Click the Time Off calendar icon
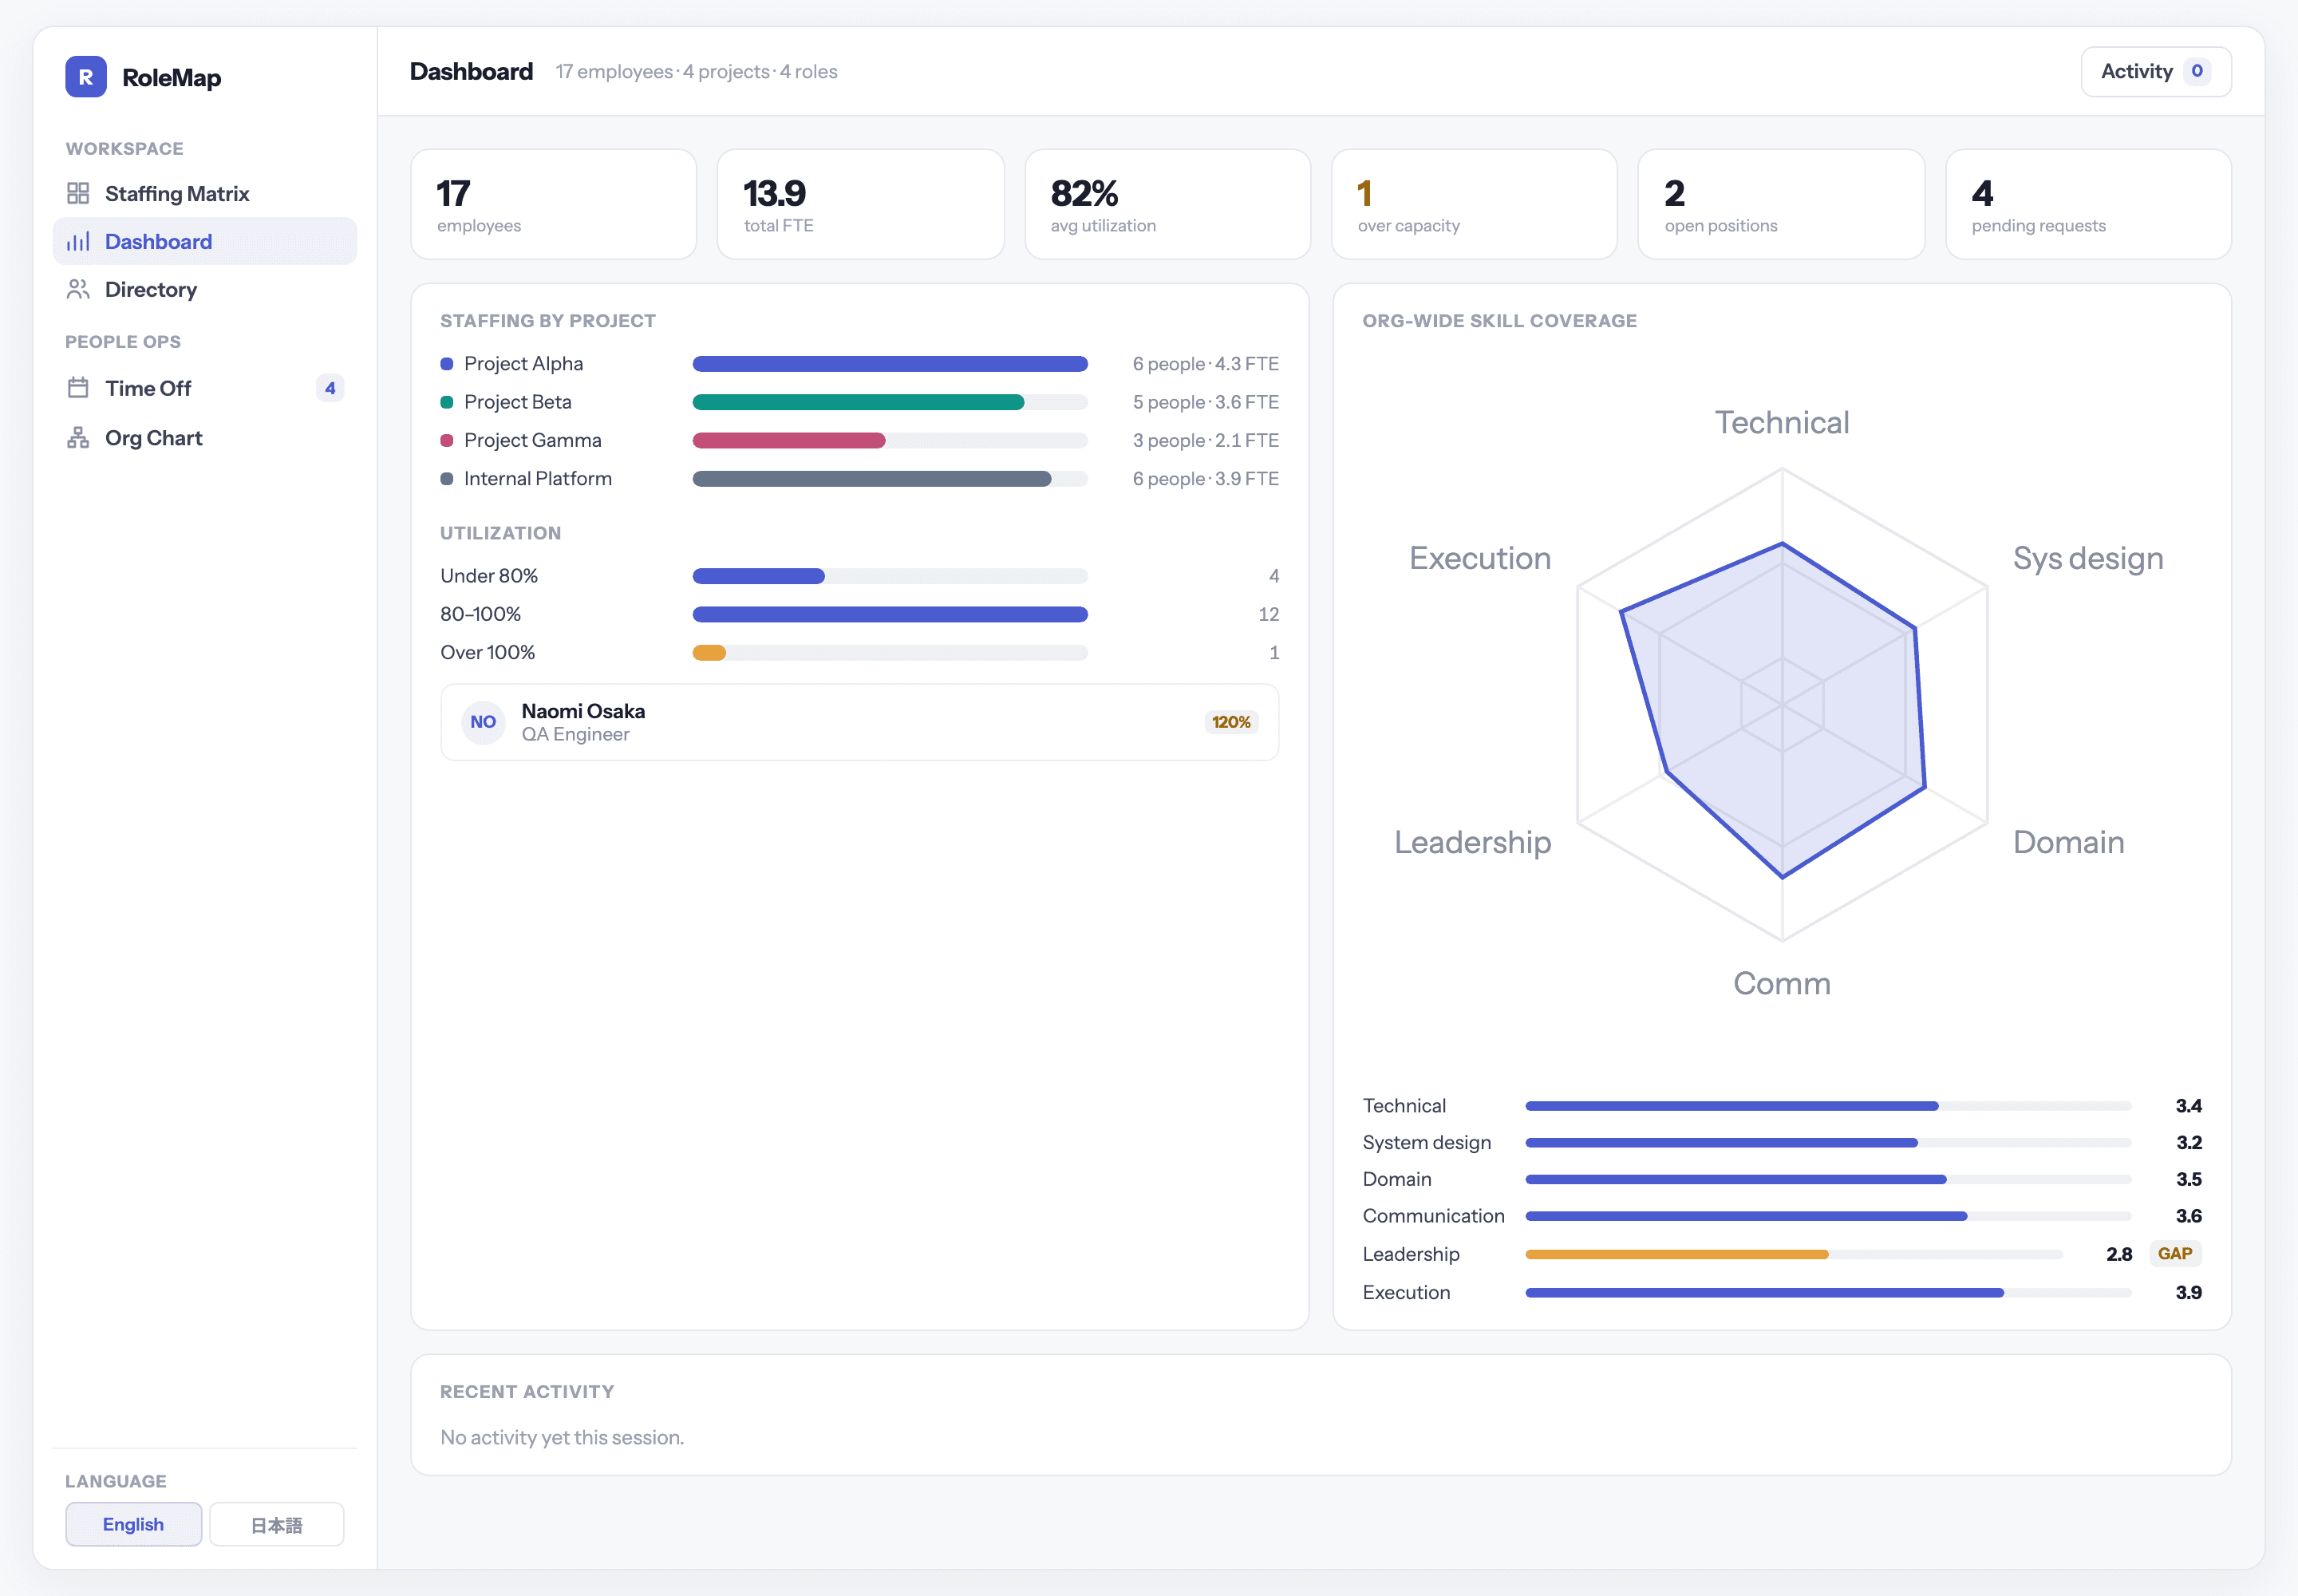2298x1596 pixels. coord(78,388)
